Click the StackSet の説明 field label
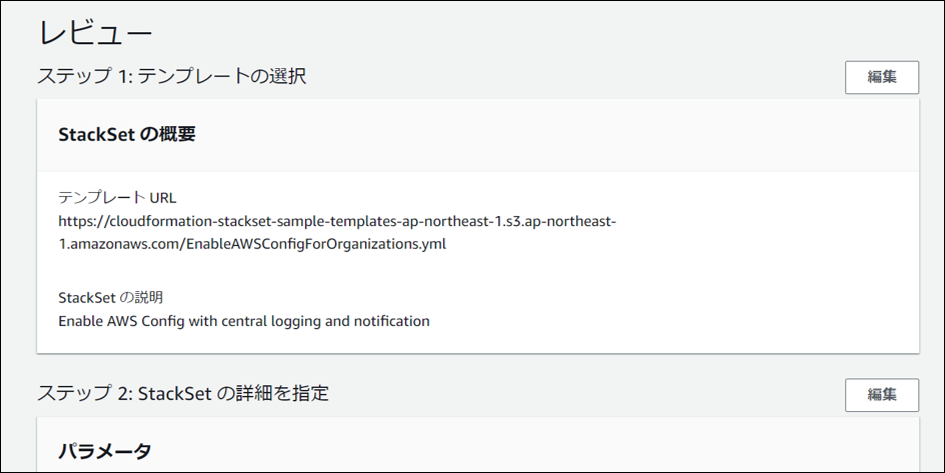 (110, 297)
